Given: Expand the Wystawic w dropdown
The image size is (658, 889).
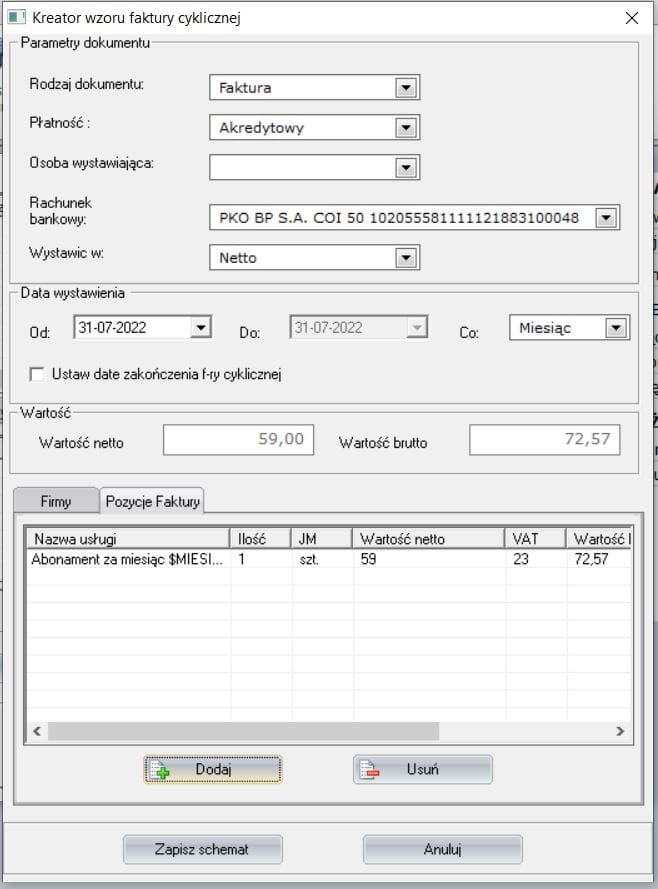Looking at the screenshot, I should click(405, 258).
